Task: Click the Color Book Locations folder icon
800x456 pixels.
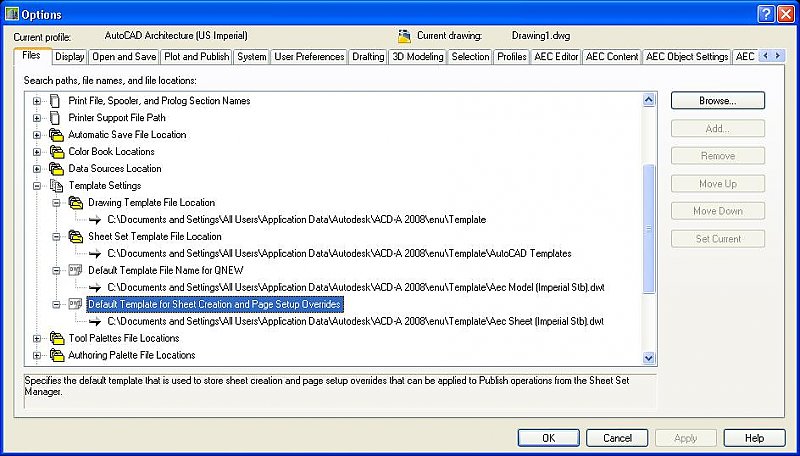Action: (x=57, y=151)
